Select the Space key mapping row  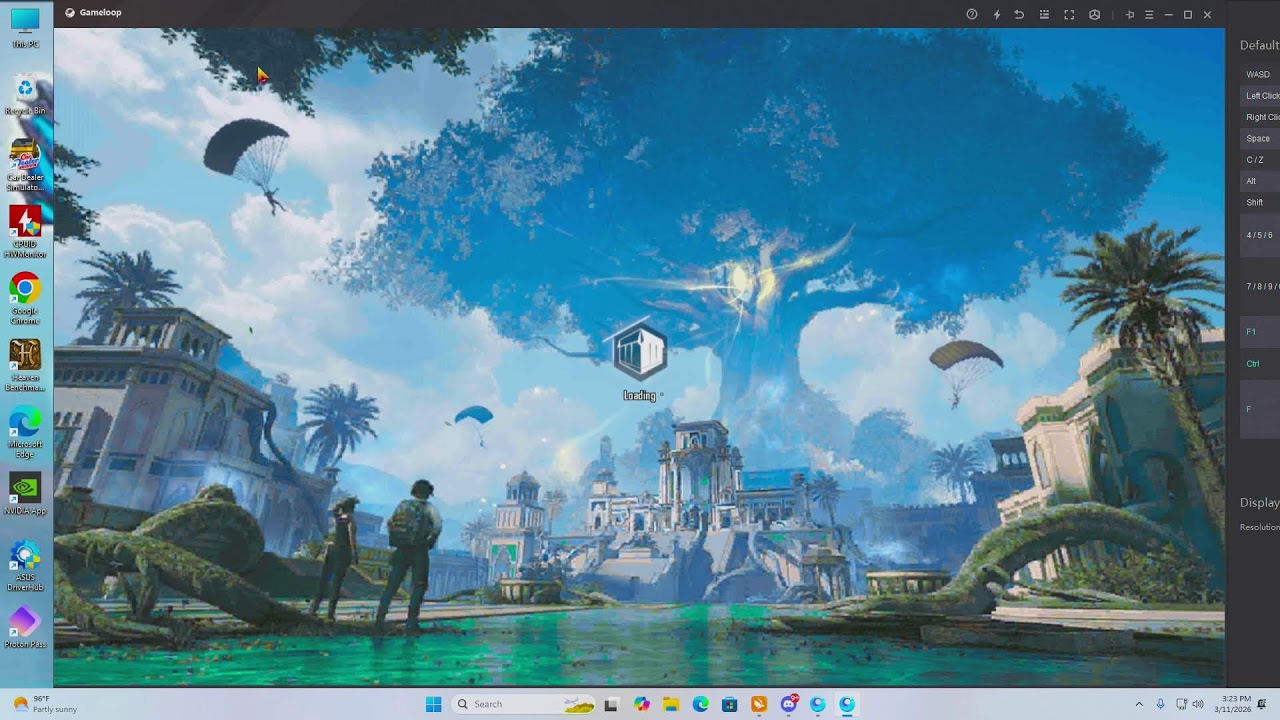point(1260,138)
